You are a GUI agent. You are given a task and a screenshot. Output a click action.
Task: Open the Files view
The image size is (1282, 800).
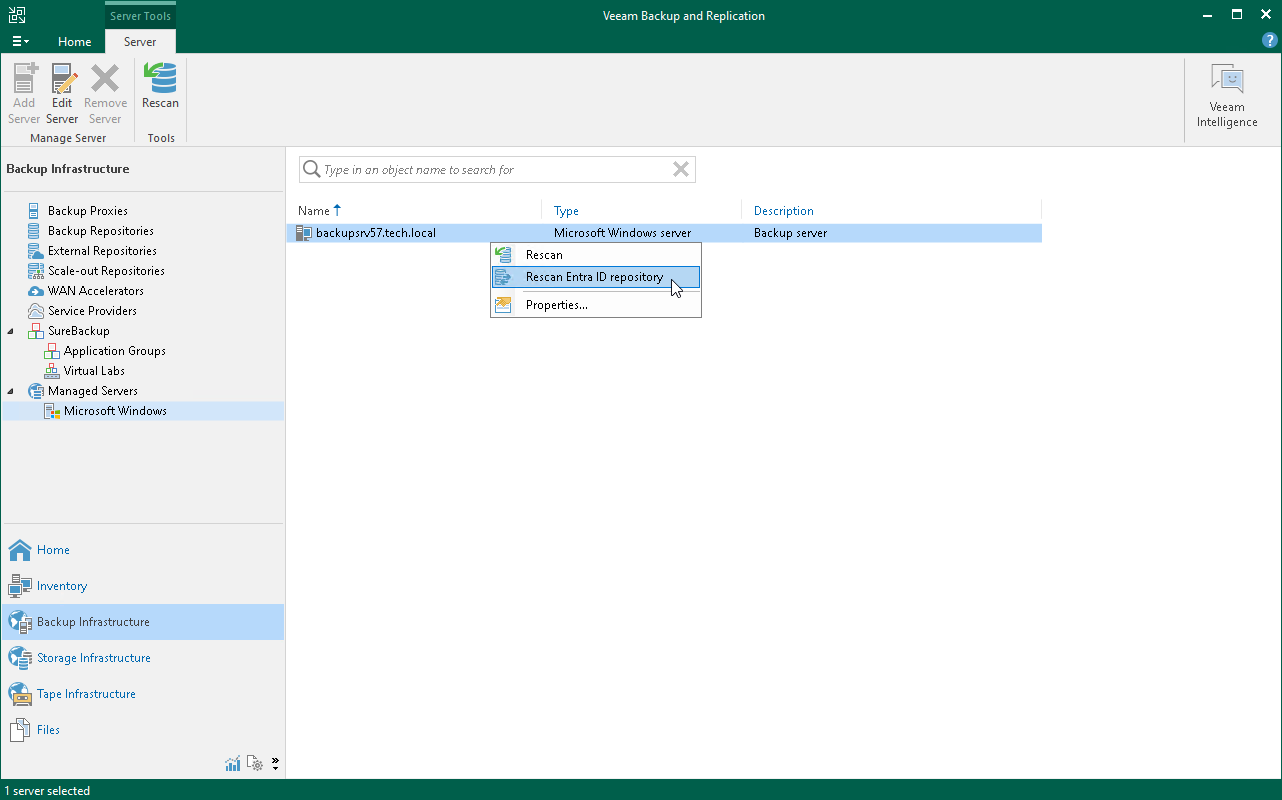(143, 730)
